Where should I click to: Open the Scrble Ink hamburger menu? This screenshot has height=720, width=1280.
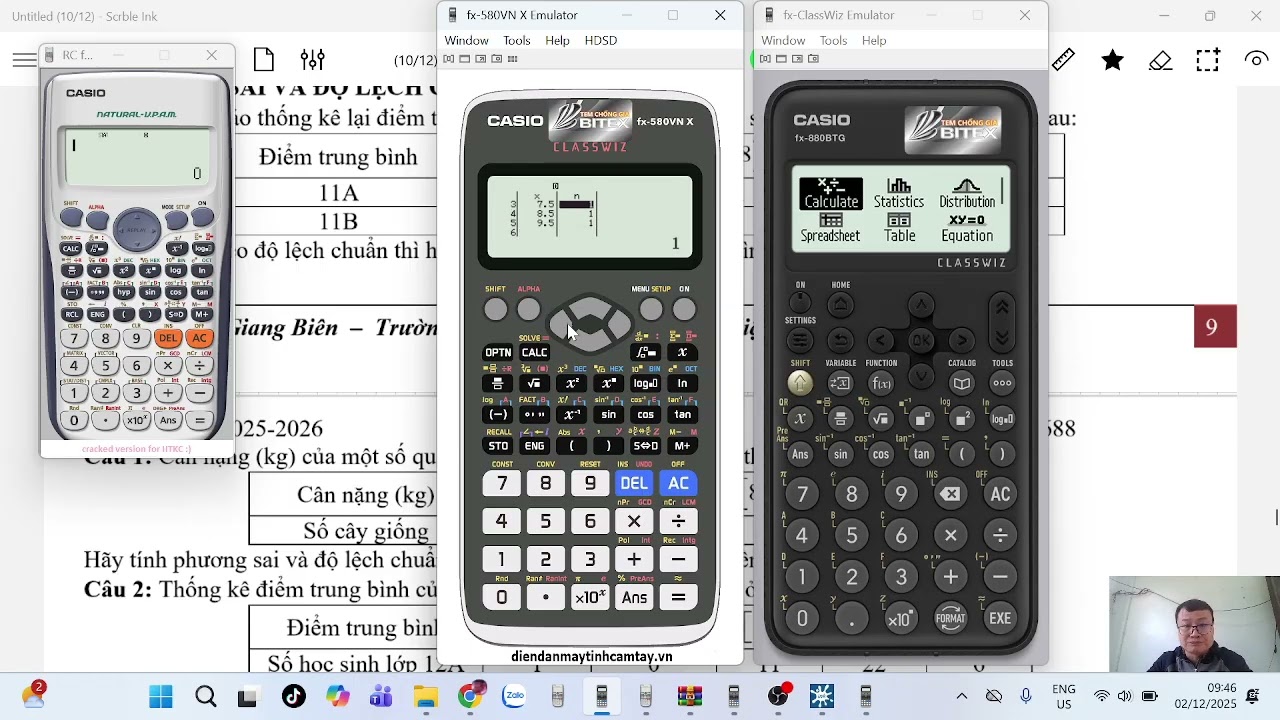tap(24, 61)
